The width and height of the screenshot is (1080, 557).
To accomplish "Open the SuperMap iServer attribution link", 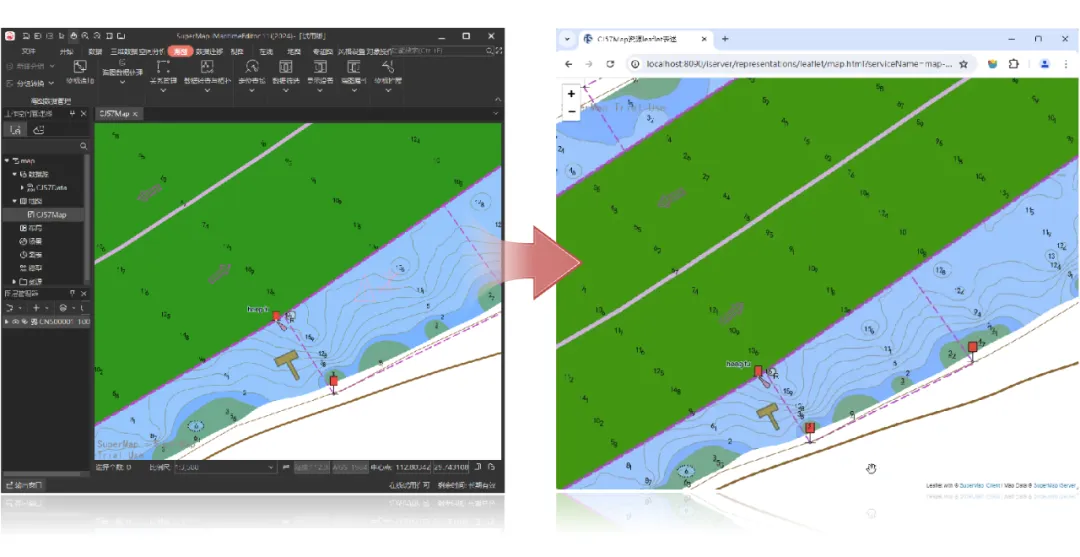I will [x=1054, y=485].
